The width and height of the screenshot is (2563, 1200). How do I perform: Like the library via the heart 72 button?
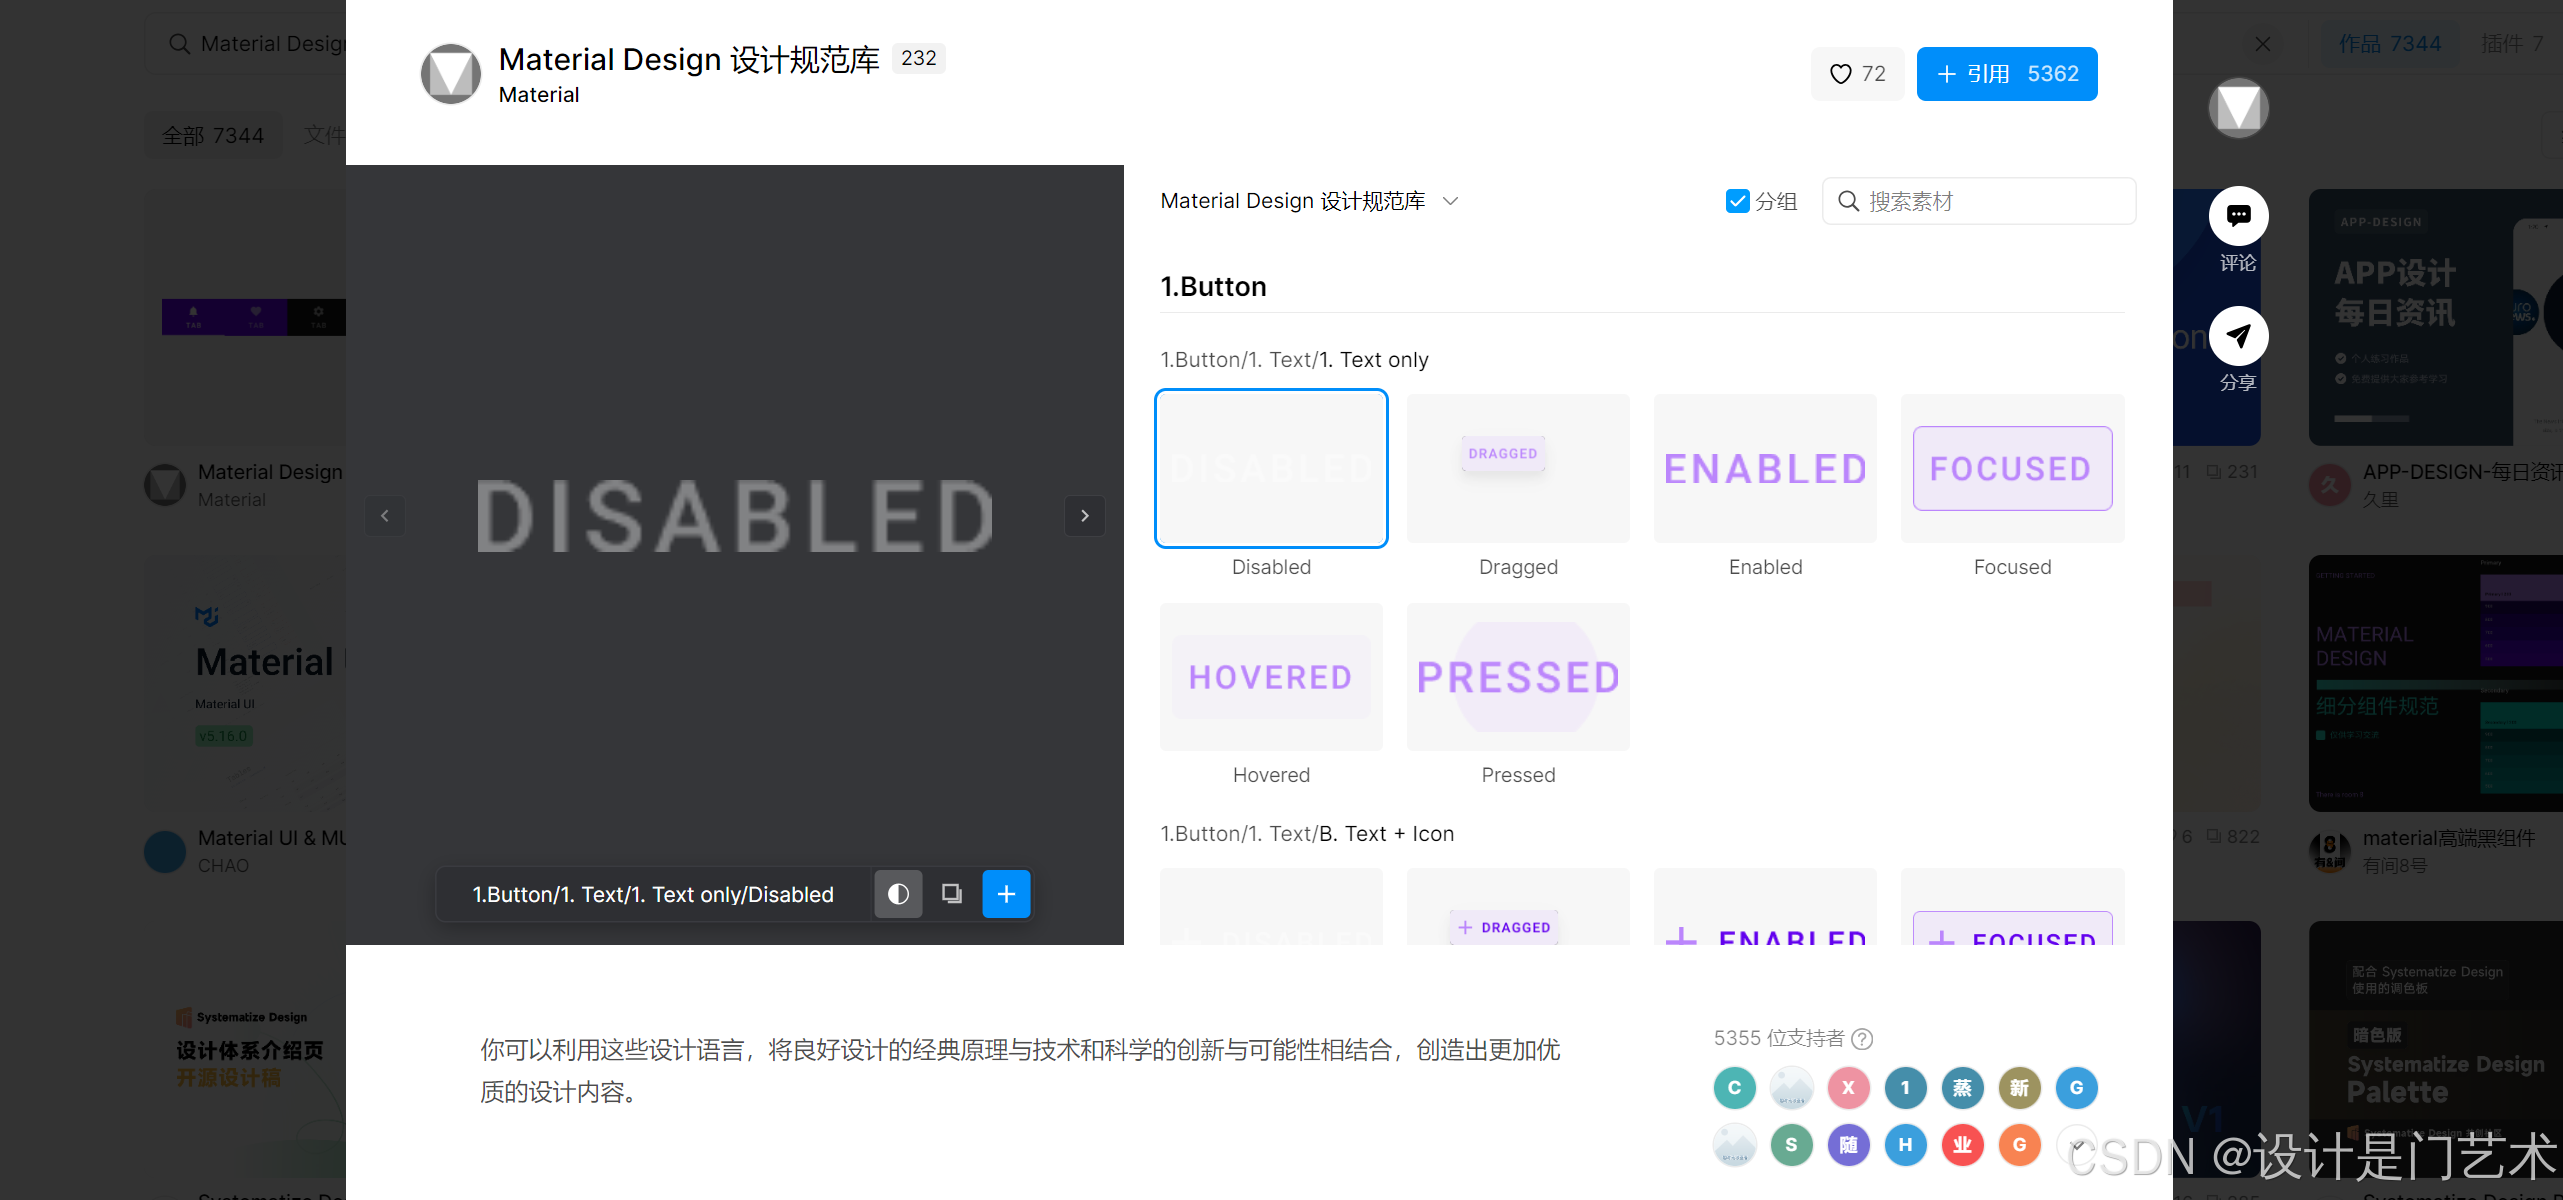coord(1857,74)
